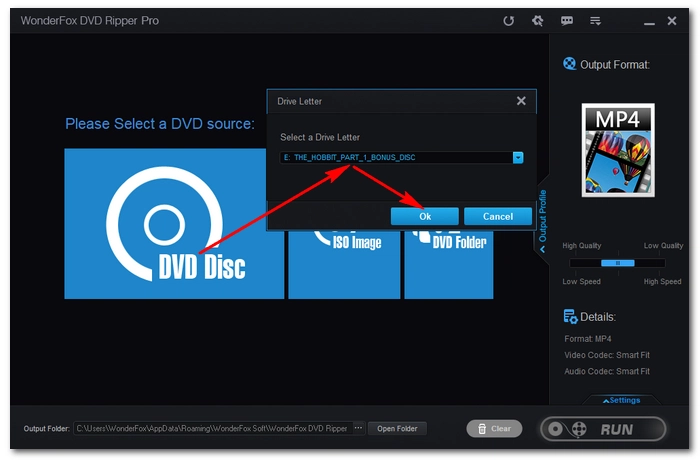Click the Clear button with trash icon
Image resolution: width=700 pixels, height=460 pixels.
click(494, 429)
